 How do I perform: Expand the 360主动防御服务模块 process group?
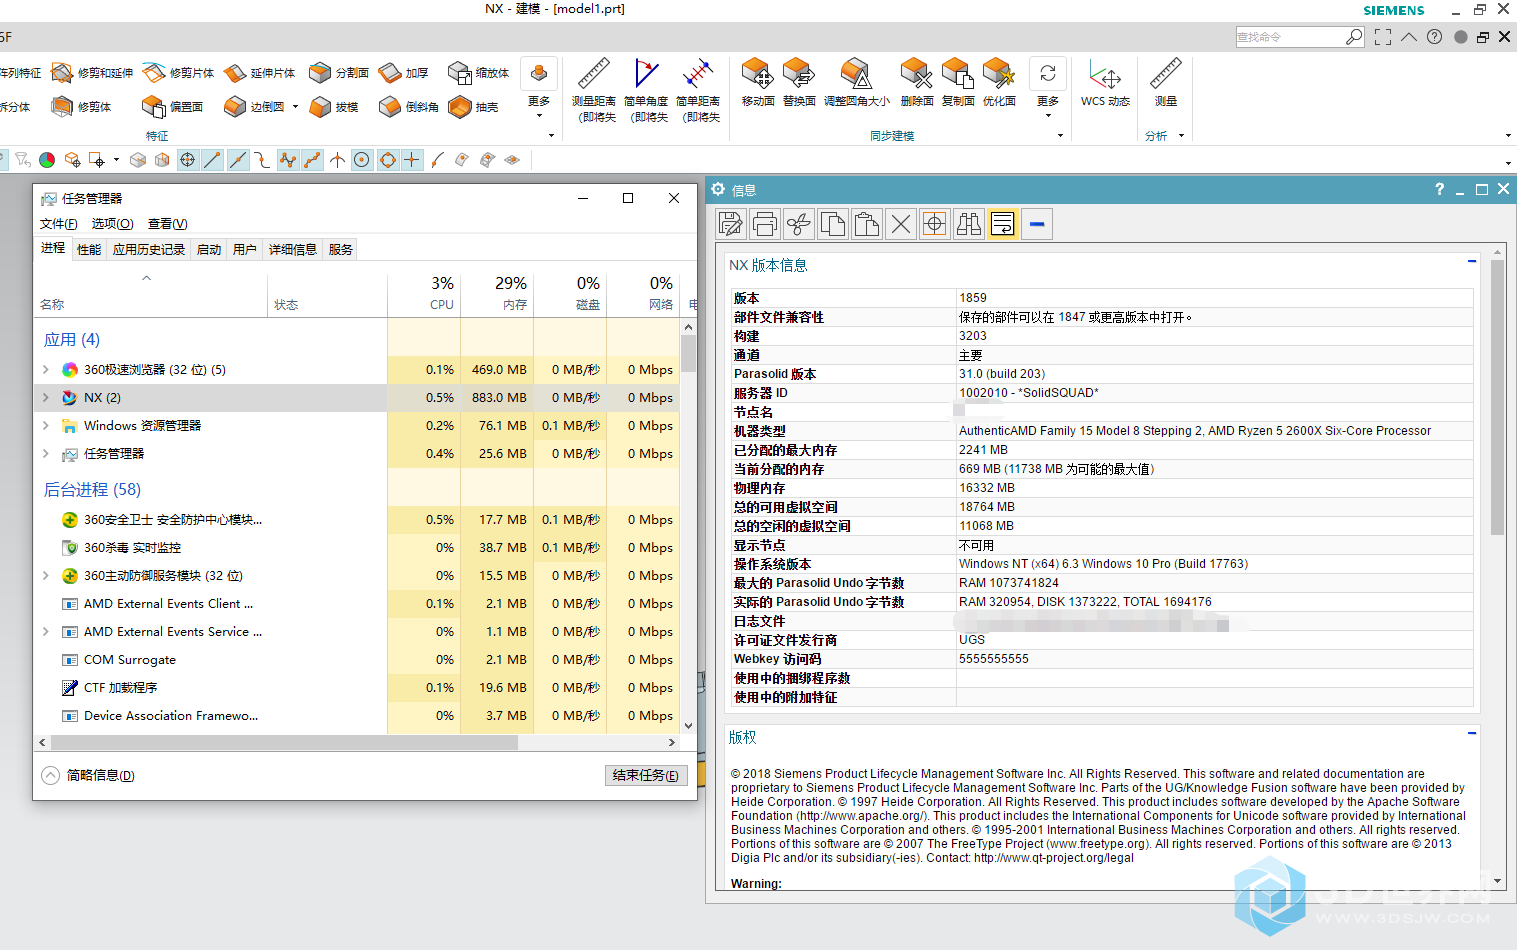click(x=46, y=576)
